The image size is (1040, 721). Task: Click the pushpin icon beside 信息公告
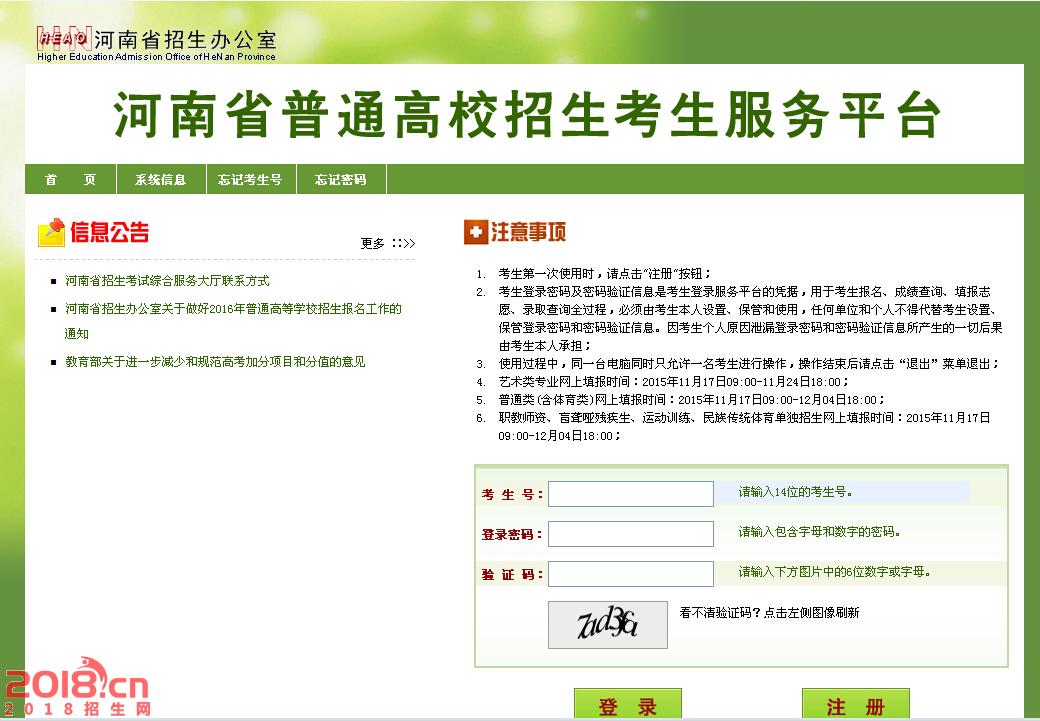[x=51, y=233]
